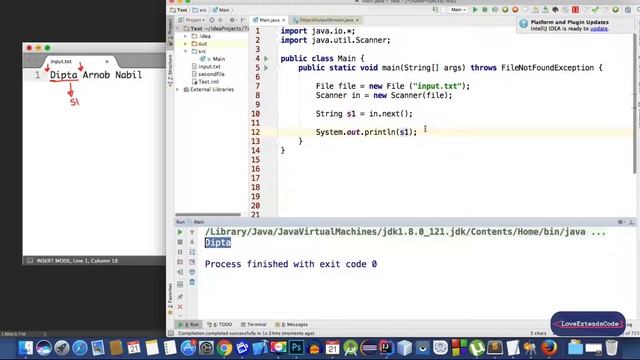Click src breadcrumb in navigation bar
The width and height of the screenshot is (640, 360).
click(x=200, y=10)
